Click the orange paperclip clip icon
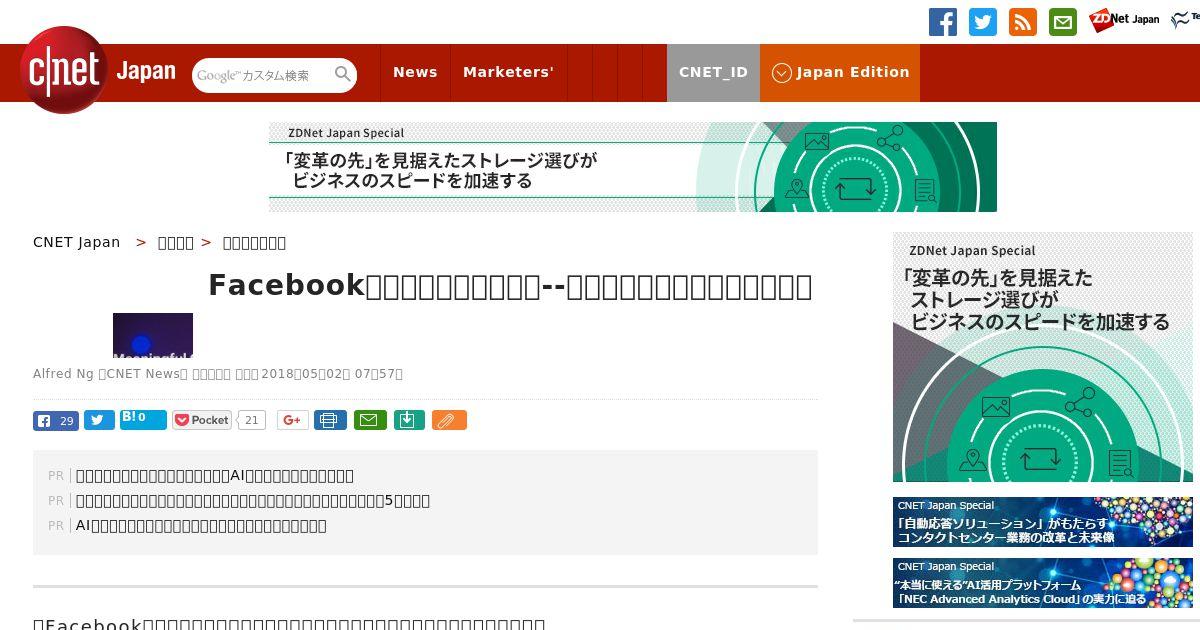Screen dimensions: 1200x630 [x=449, y=420]
